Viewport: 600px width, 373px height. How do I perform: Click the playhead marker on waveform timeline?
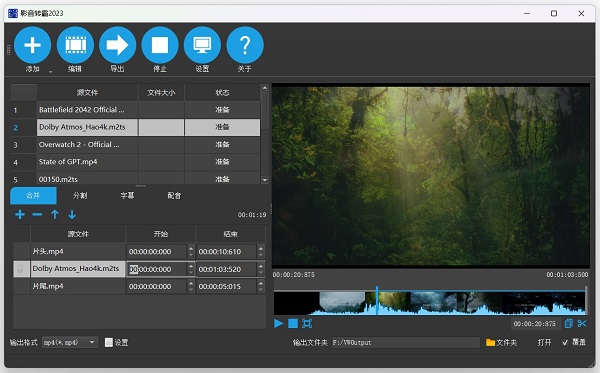377,301
